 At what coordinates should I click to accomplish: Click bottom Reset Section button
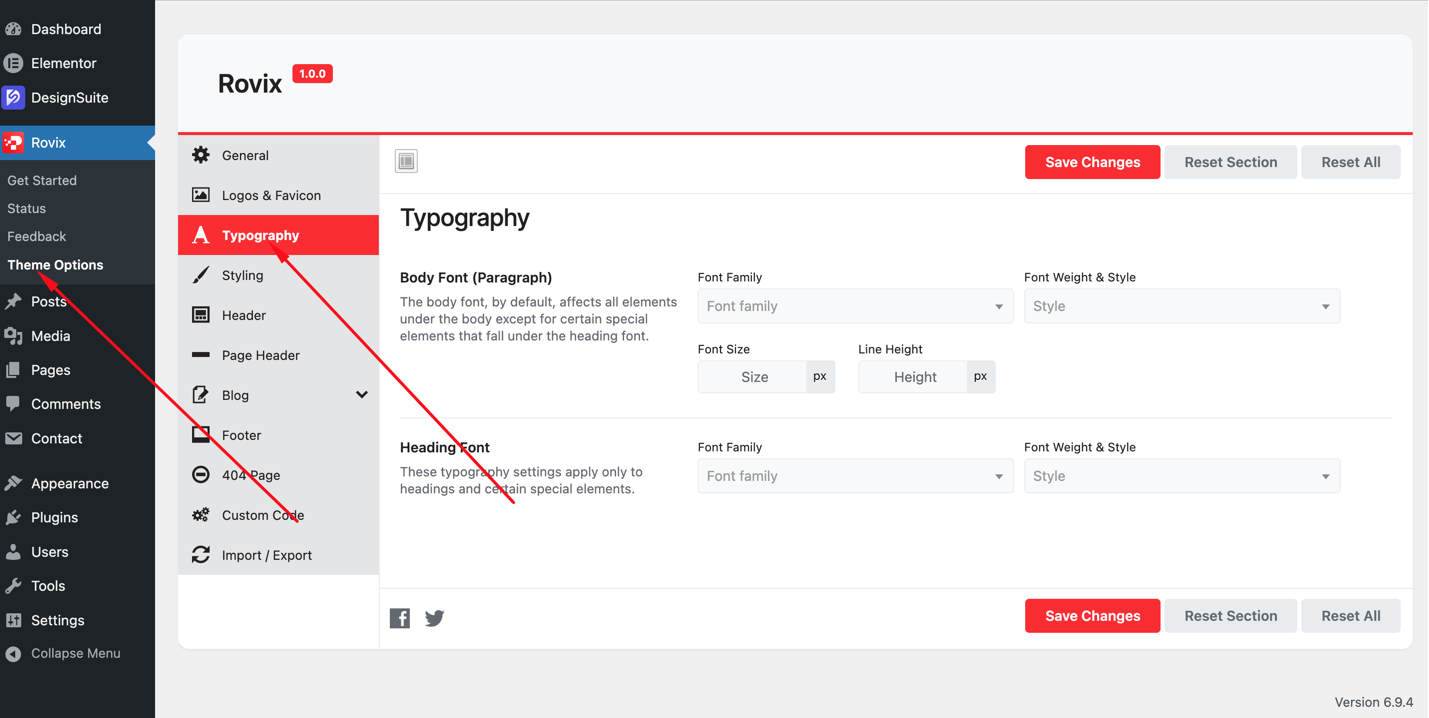[x=1231, y=616]
